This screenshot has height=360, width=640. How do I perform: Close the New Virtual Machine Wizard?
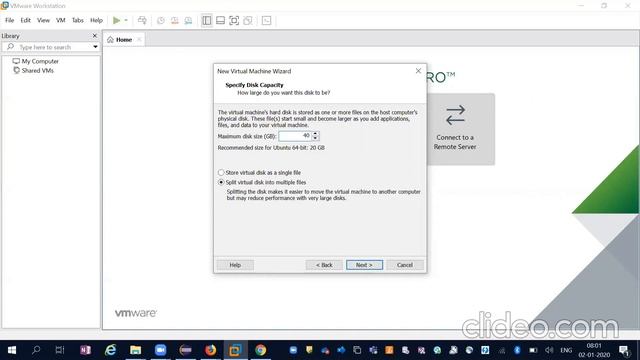coord(418,71)
